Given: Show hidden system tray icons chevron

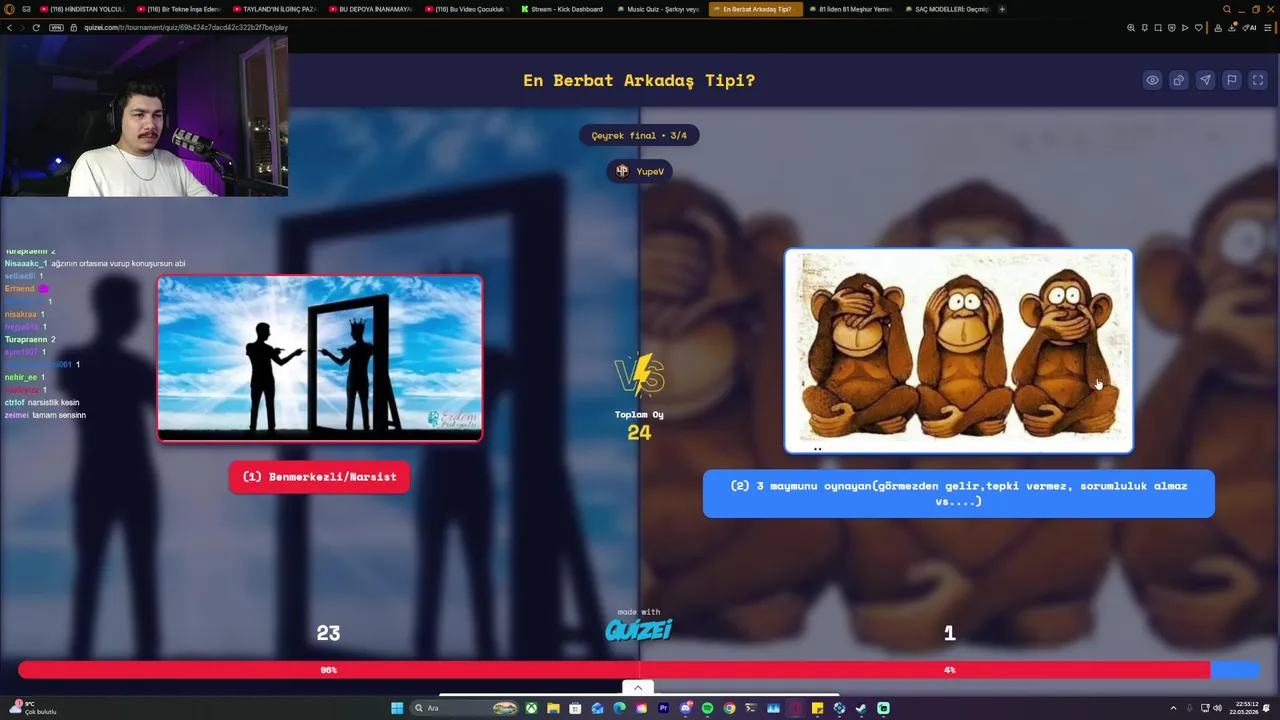Looking at the screenshot, I should click(x=1174, y=708).
